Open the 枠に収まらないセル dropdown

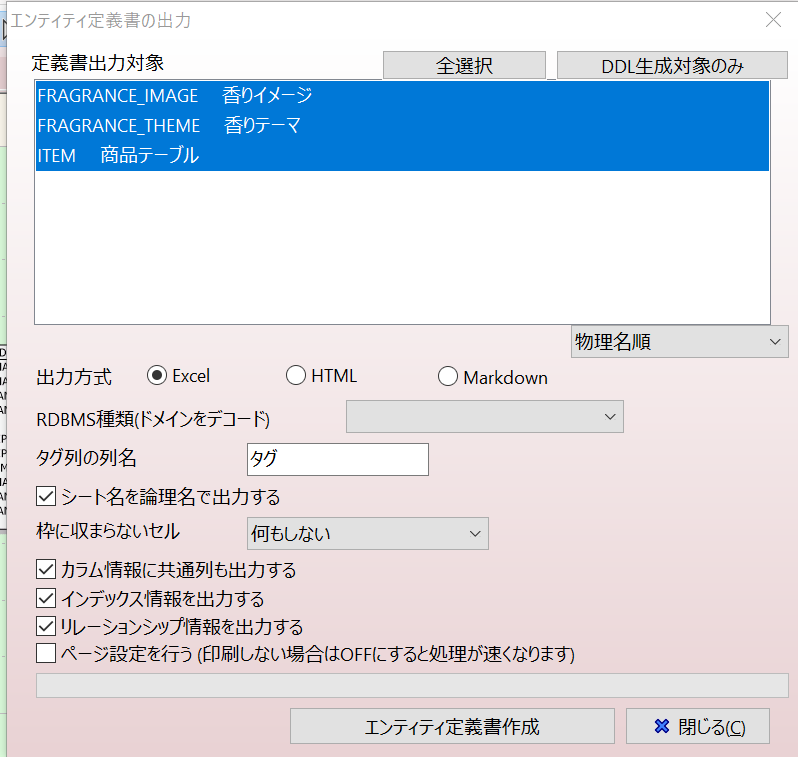pyautogui.click(x=367, y=534)
